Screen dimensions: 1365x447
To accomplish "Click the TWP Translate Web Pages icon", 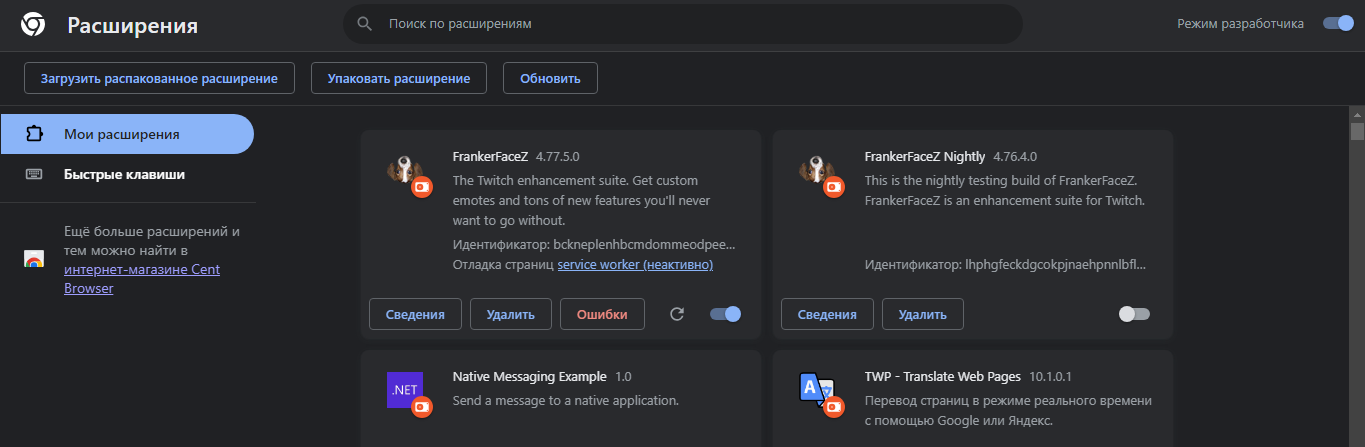I will click(x=819, y=391).
